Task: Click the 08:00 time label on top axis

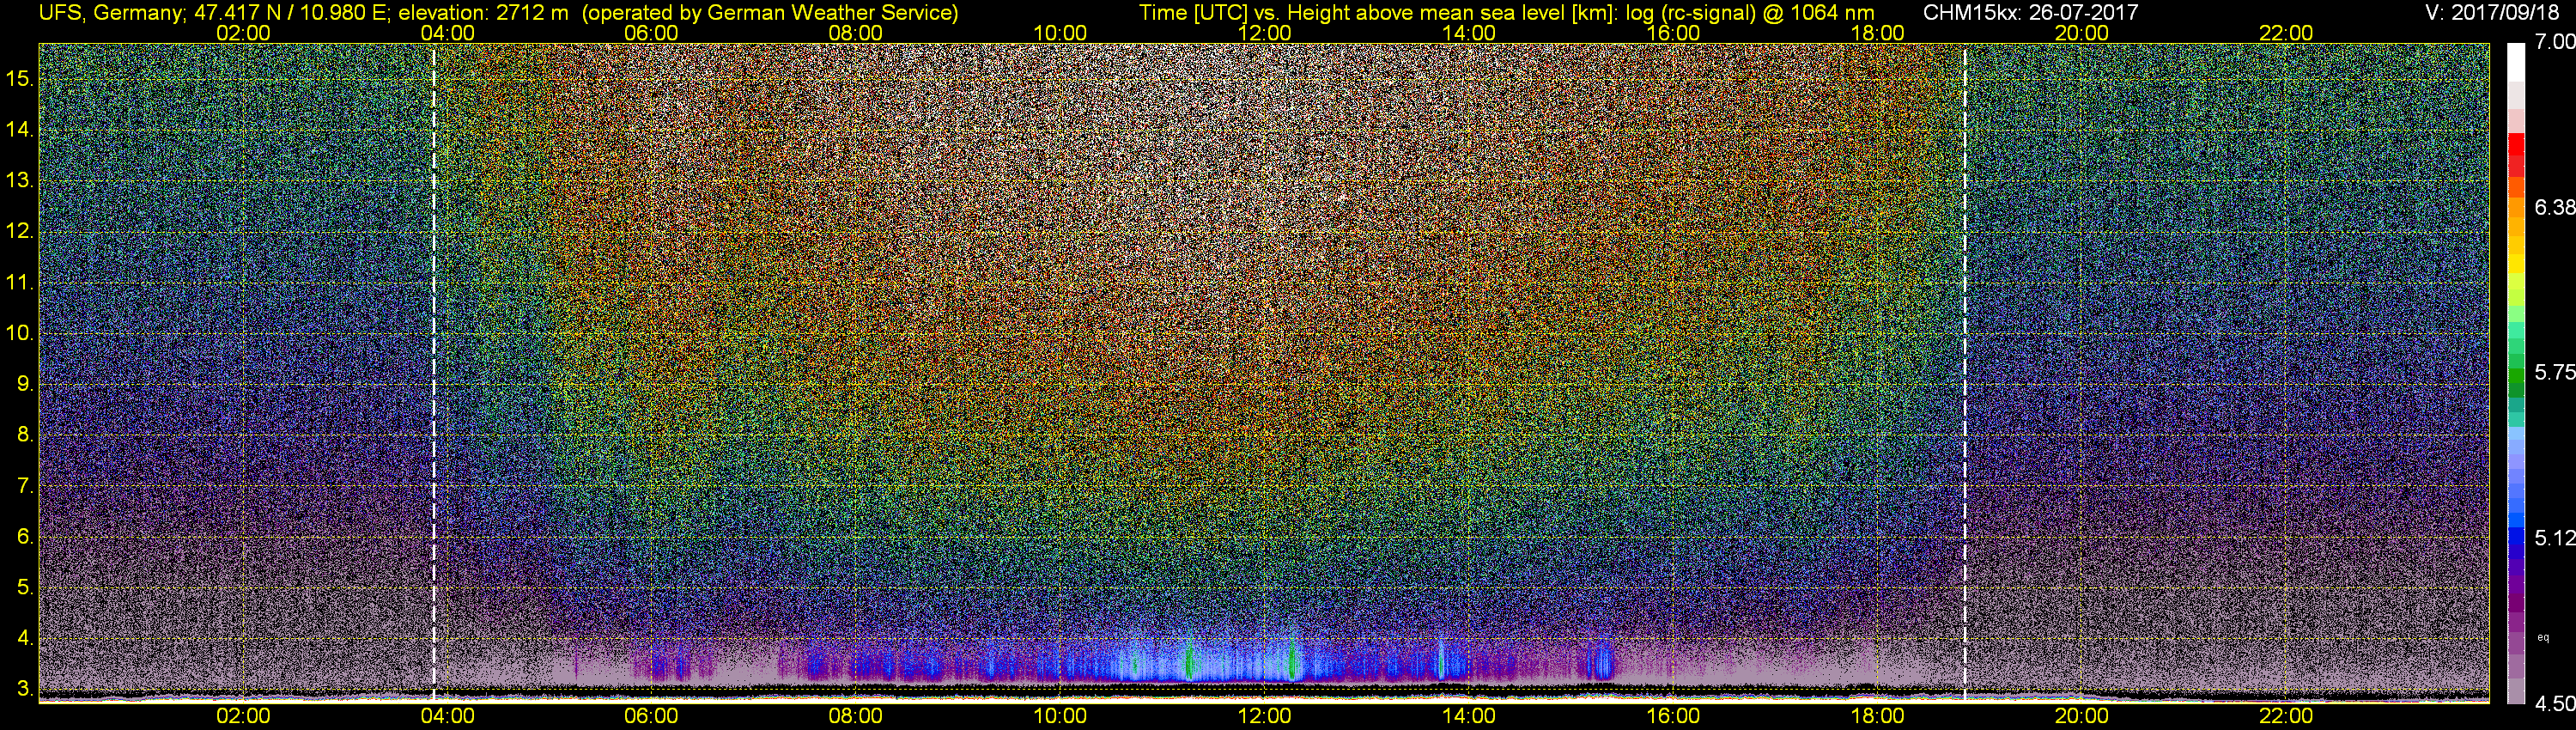Action: point(855,33)
